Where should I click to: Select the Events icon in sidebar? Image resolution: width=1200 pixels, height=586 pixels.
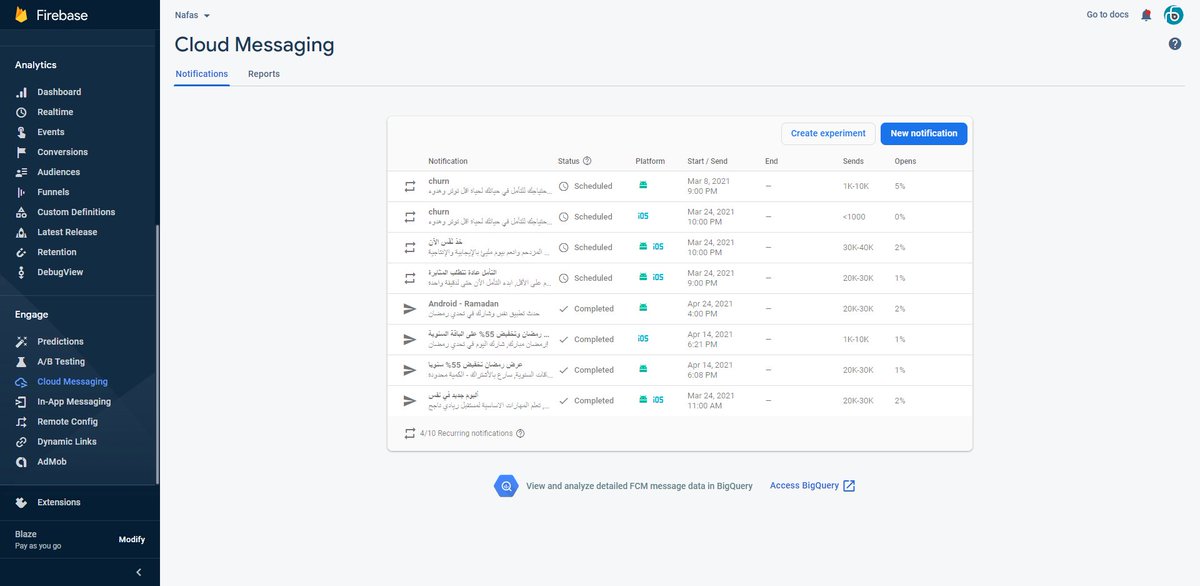point(21,132)
